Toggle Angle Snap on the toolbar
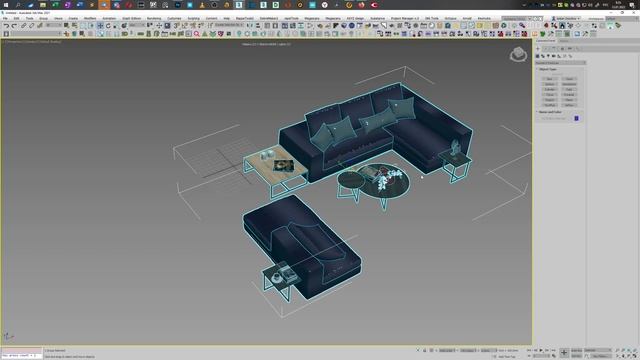 (184, 25)
